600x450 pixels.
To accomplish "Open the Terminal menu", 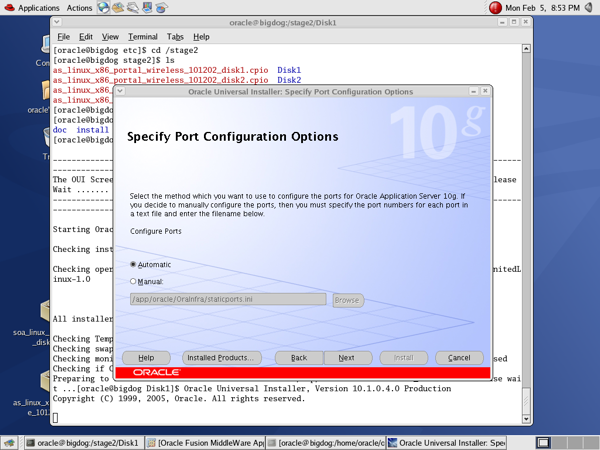I will pos(143,37).
